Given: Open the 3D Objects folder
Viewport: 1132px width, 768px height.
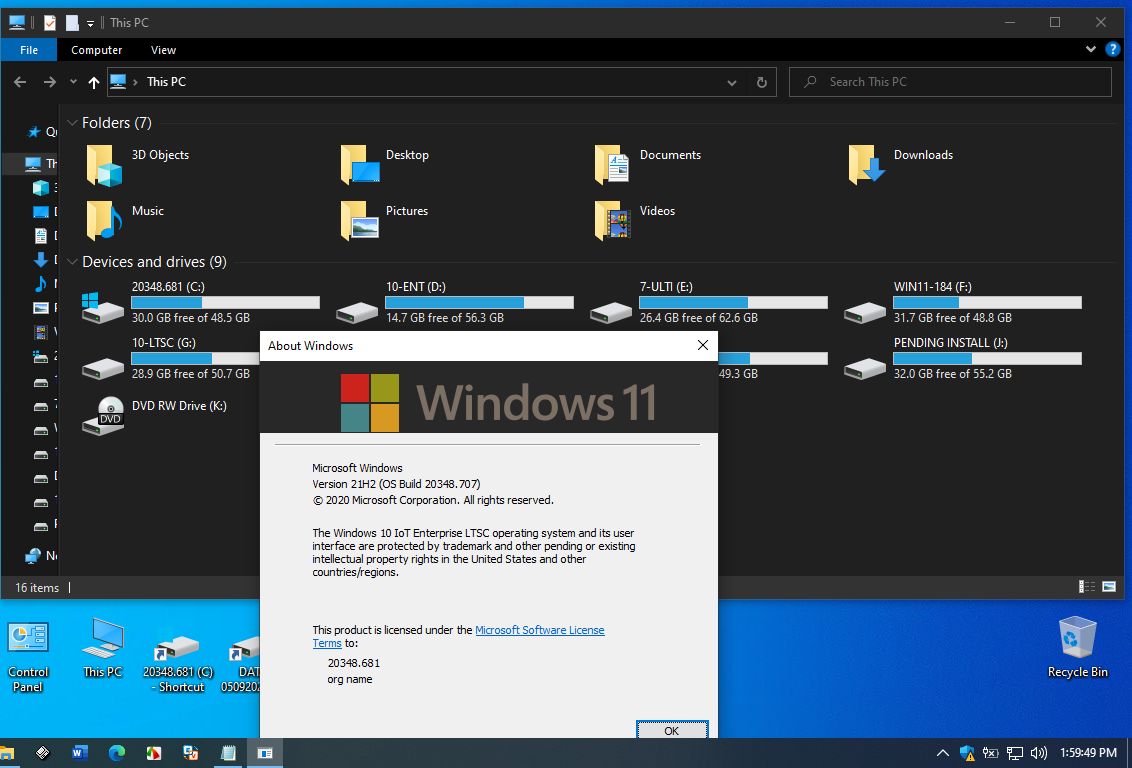Looking at the screenshot, I should (x=139, y=164).
